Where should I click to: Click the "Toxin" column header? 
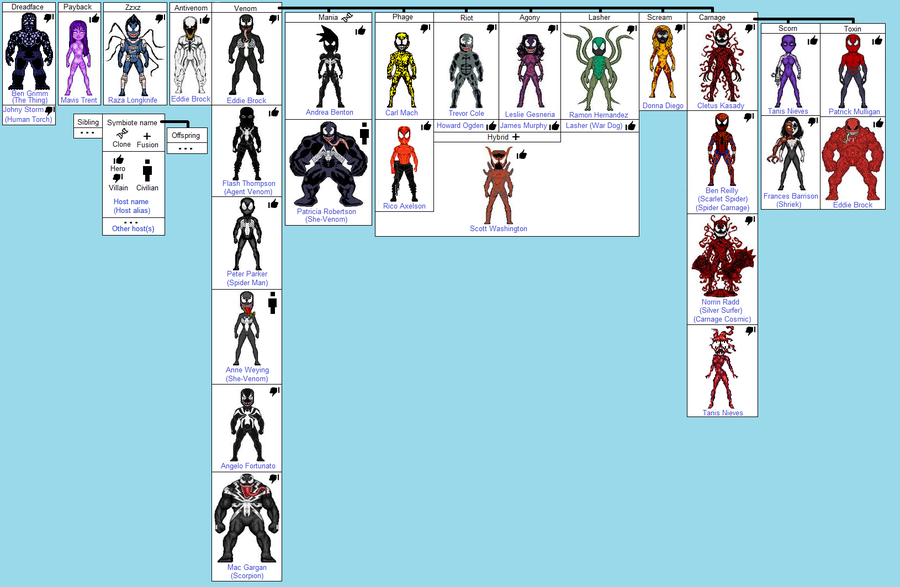[852, 28]
